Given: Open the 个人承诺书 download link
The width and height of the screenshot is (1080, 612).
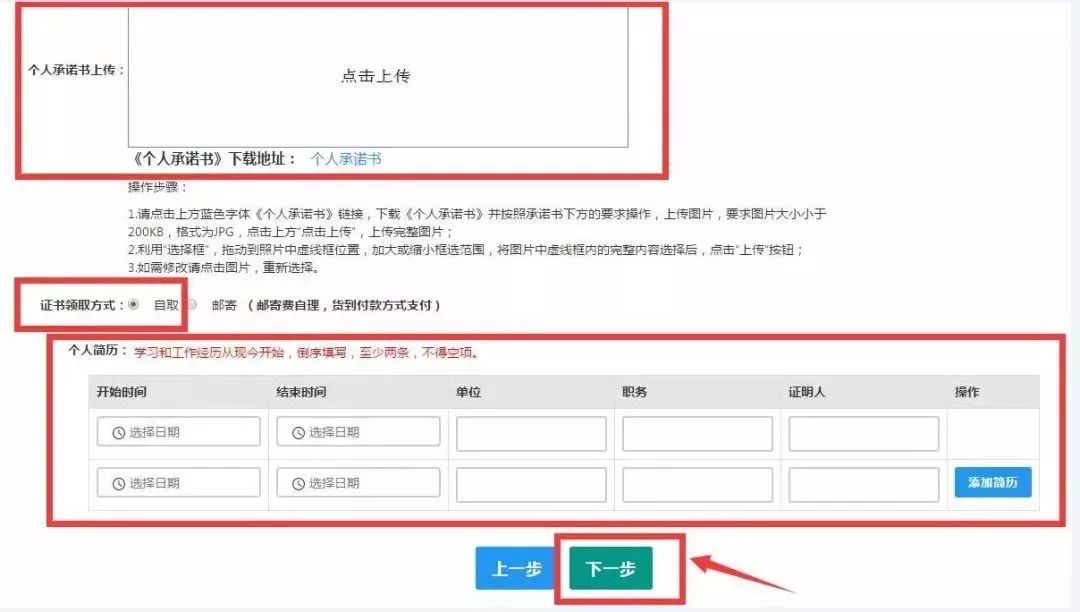Looking at the screenshot, I should click(346, 159).
